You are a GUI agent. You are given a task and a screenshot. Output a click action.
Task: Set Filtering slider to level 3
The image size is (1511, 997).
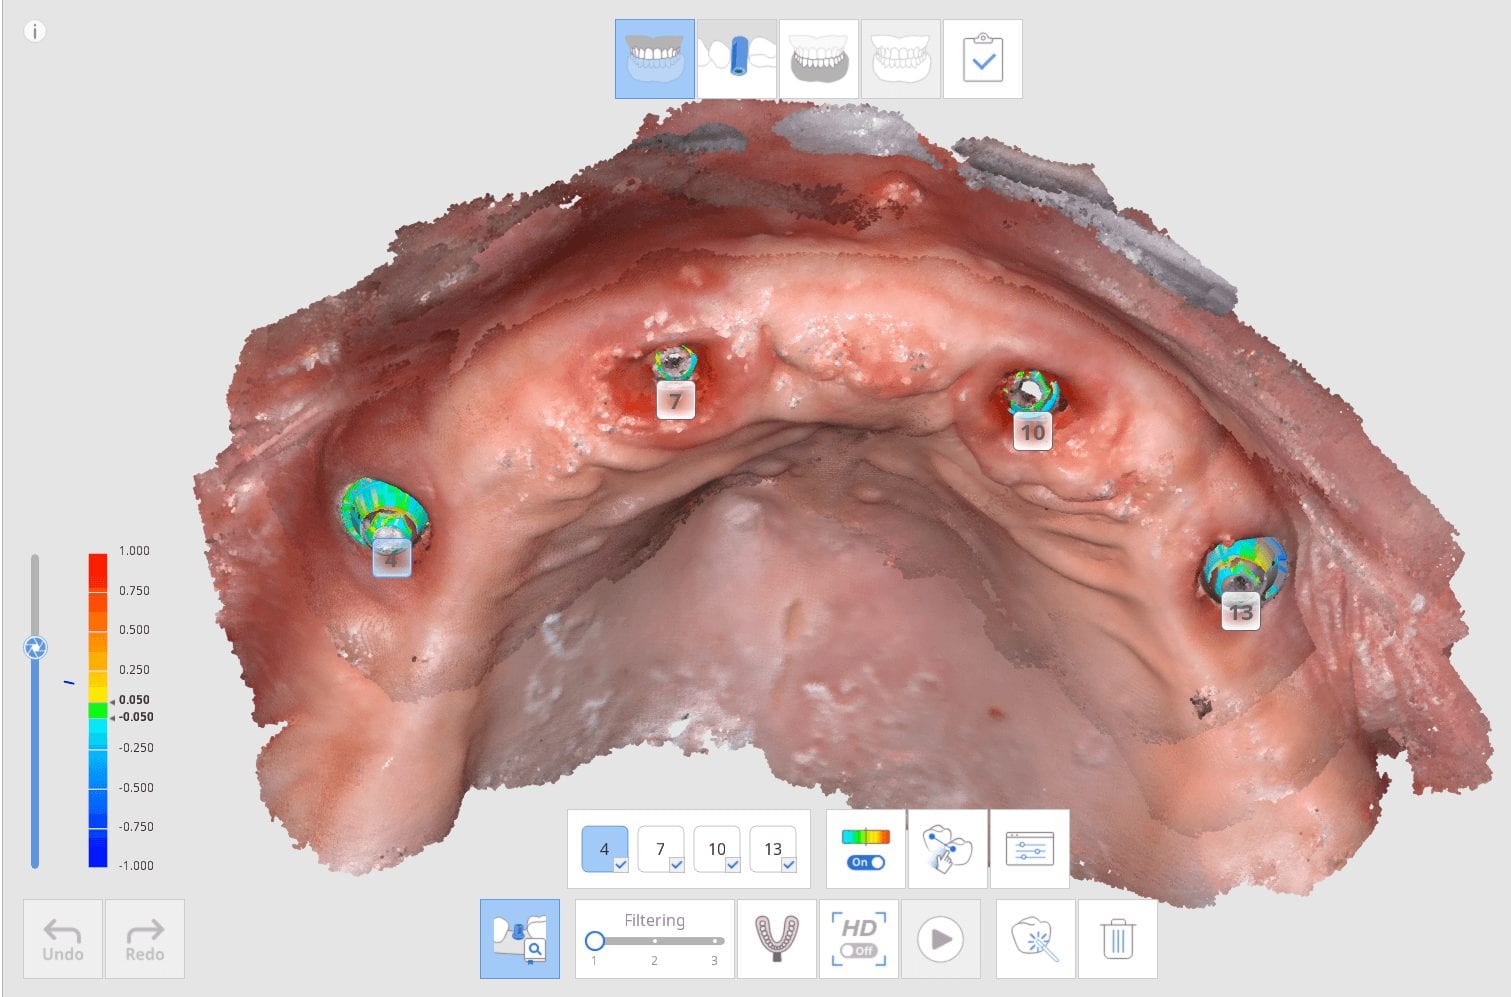point(714,941)
